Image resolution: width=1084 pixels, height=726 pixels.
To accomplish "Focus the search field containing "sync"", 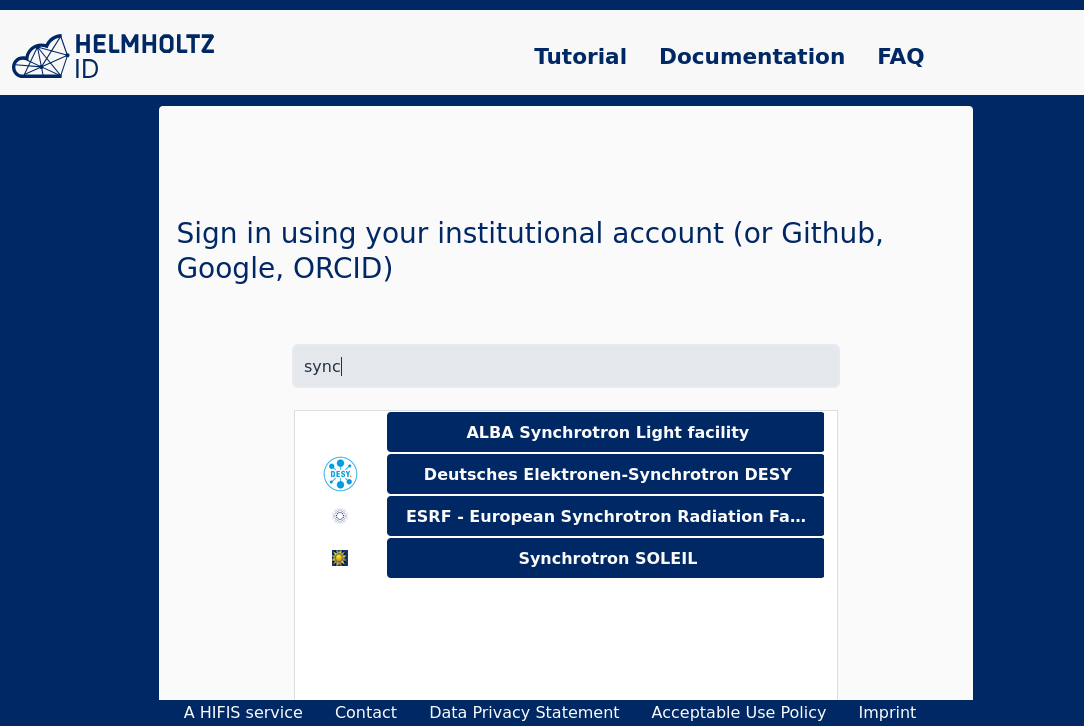I will [565, 366].
